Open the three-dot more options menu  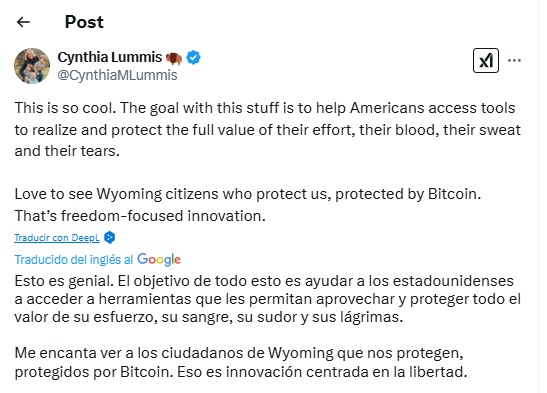coord(514,61)
